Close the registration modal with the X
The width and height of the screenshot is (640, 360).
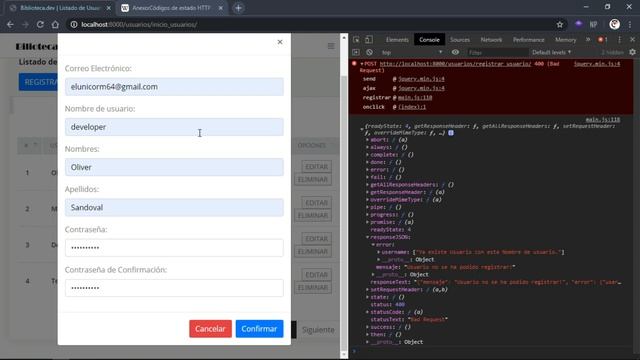click(280, 42)
